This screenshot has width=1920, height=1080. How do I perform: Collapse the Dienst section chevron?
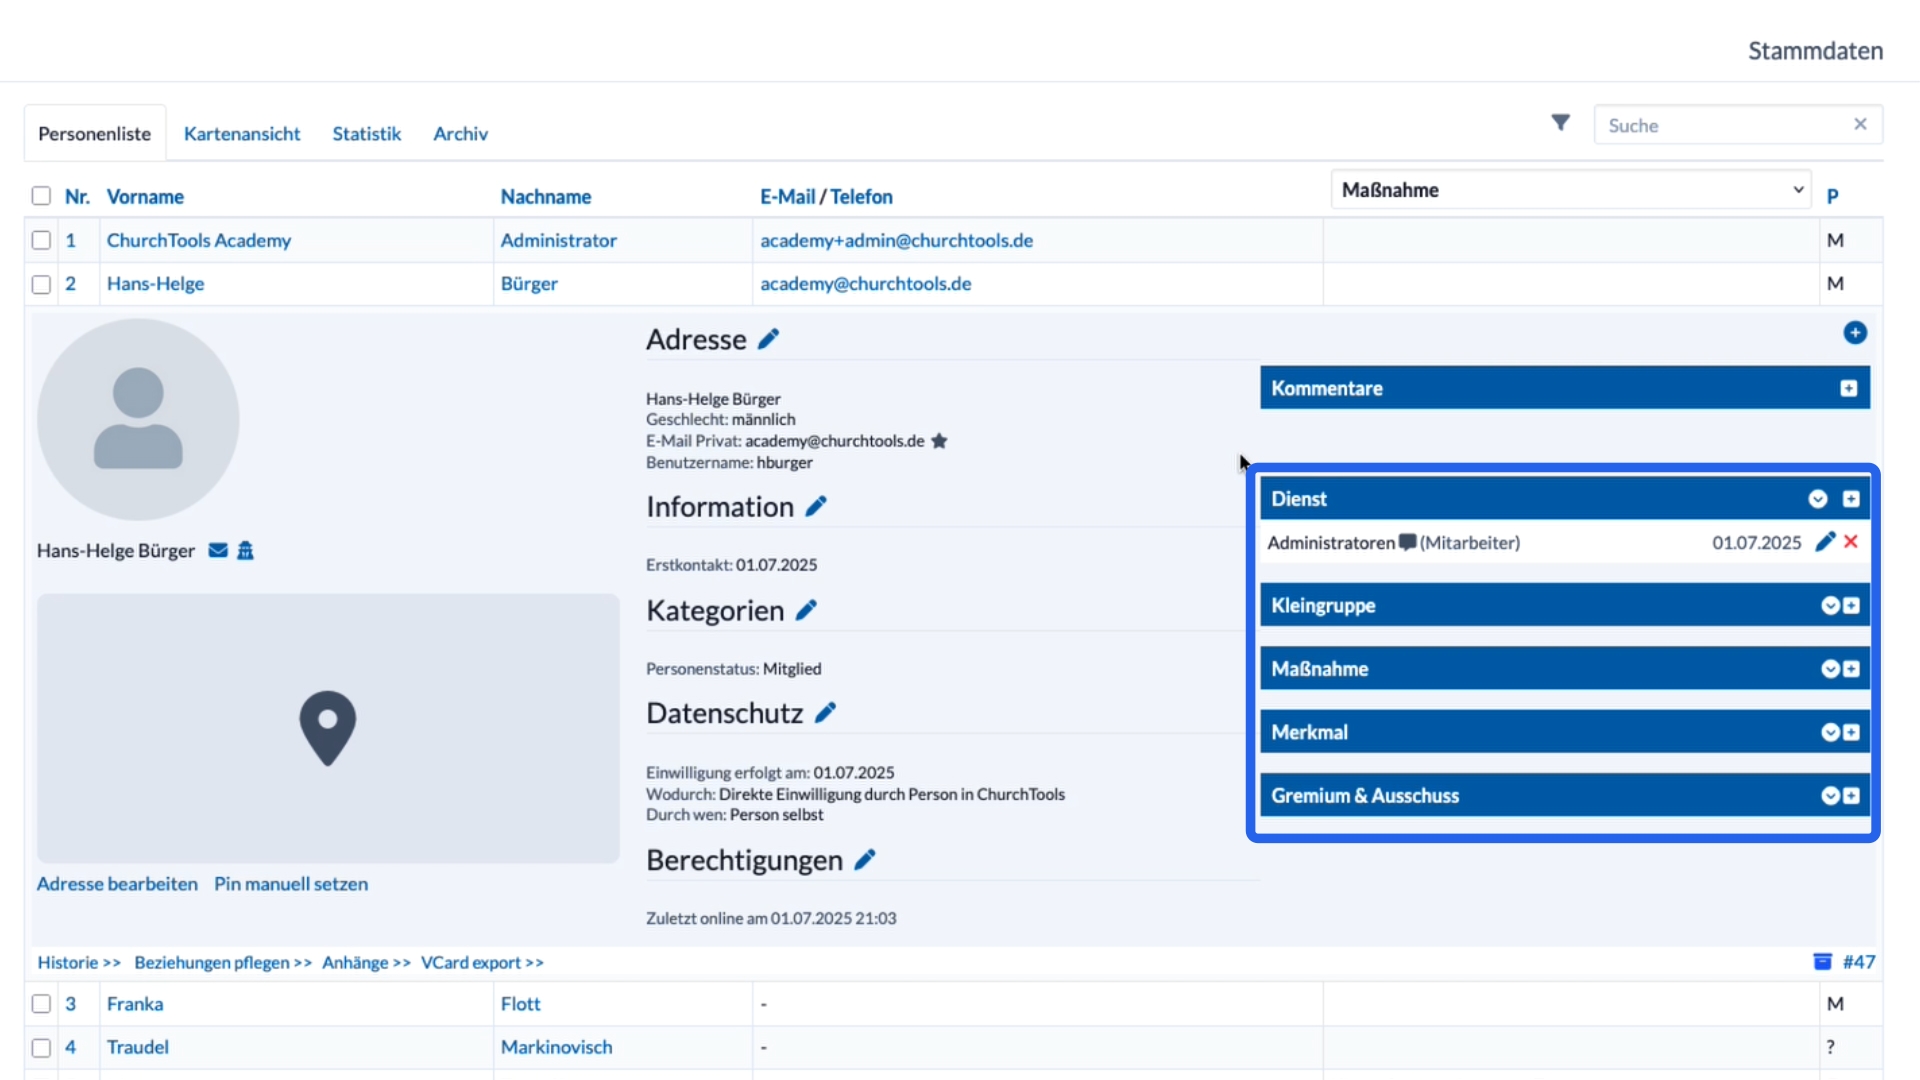pos(1818,499)
